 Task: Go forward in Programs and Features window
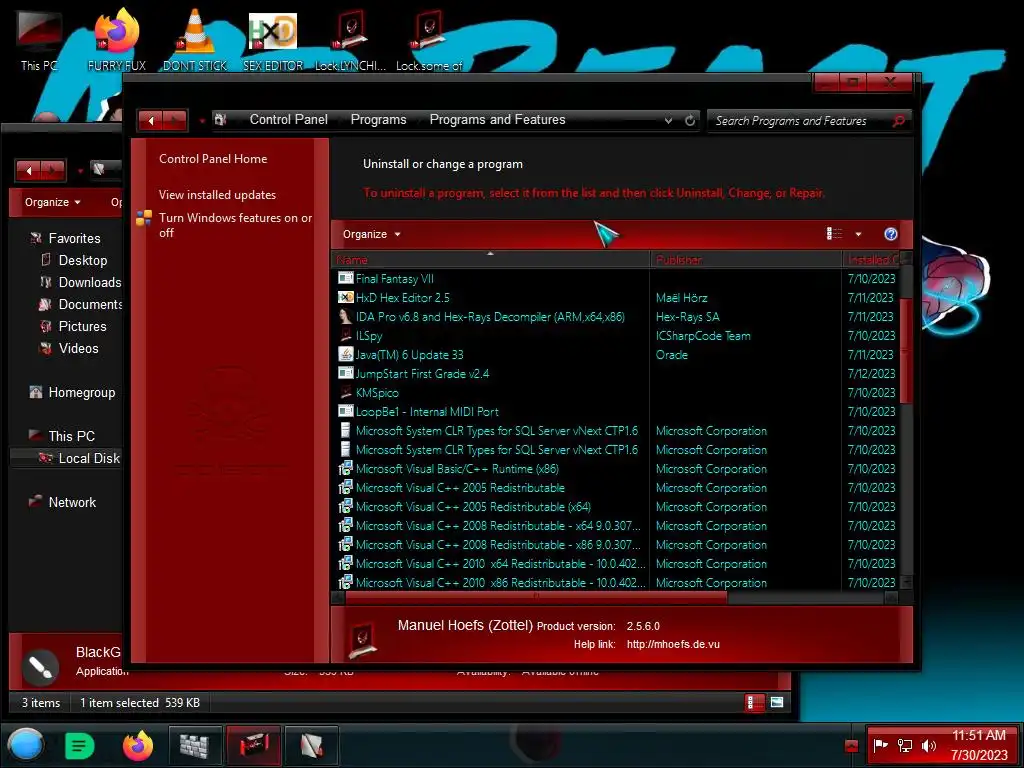point(174,120)
